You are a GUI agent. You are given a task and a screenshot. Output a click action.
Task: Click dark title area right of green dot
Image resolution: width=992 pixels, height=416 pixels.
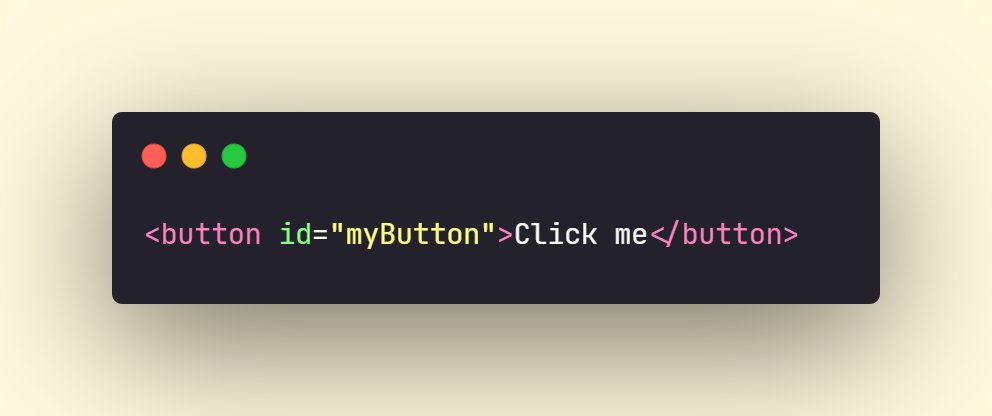pyautogui.click(x=557, y=156)
